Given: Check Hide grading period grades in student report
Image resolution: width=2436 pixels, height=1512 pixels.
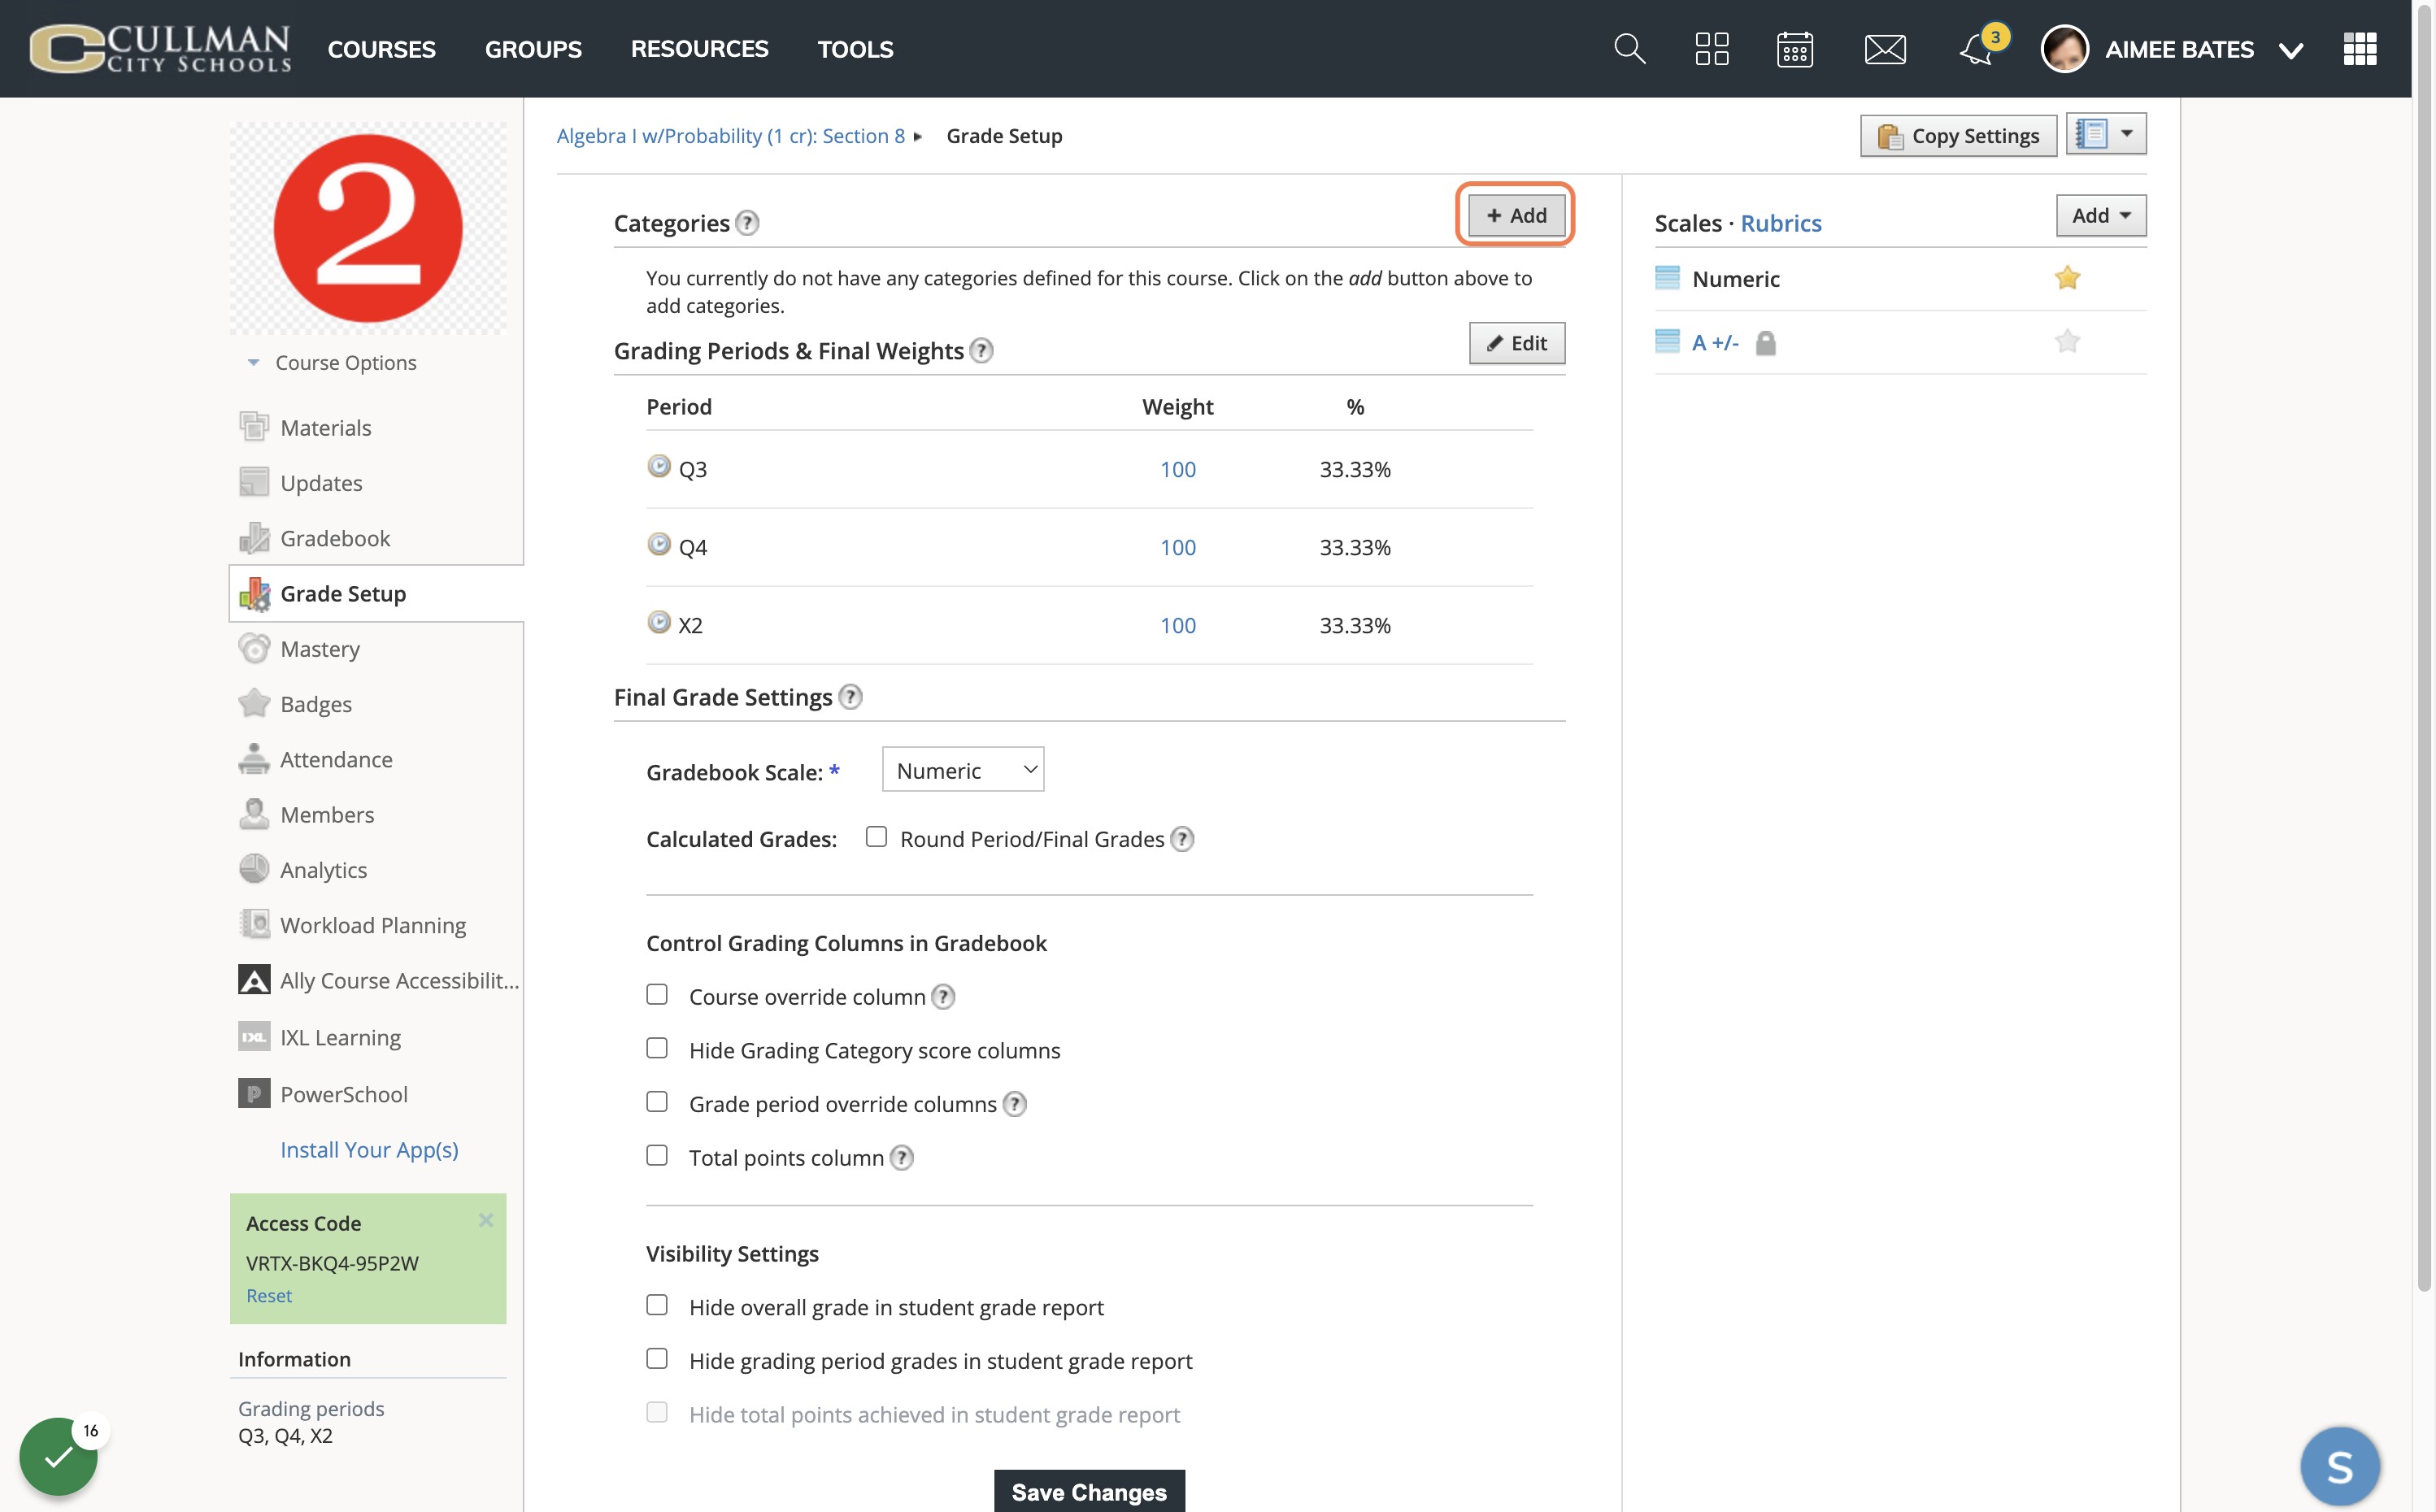Looking at the screenshot, I should pyautogui.click(x=657, y=1359).
